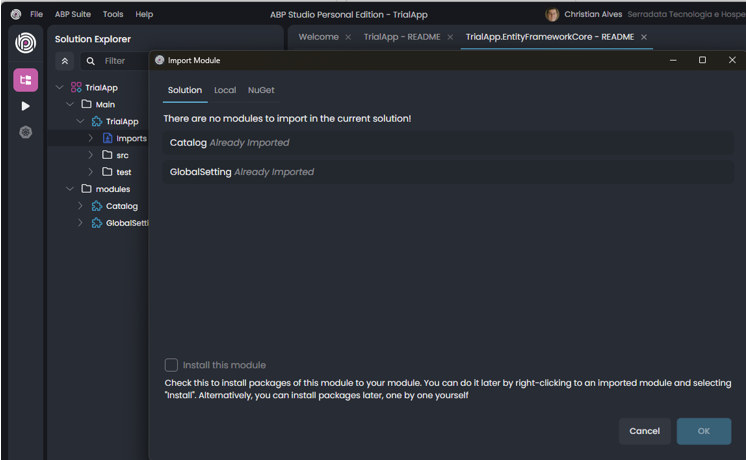Image resolution: width=746 pixels, height=460 pixels.
Task: Click the Christian Alves profile avatar
Action: coord(552,15)
